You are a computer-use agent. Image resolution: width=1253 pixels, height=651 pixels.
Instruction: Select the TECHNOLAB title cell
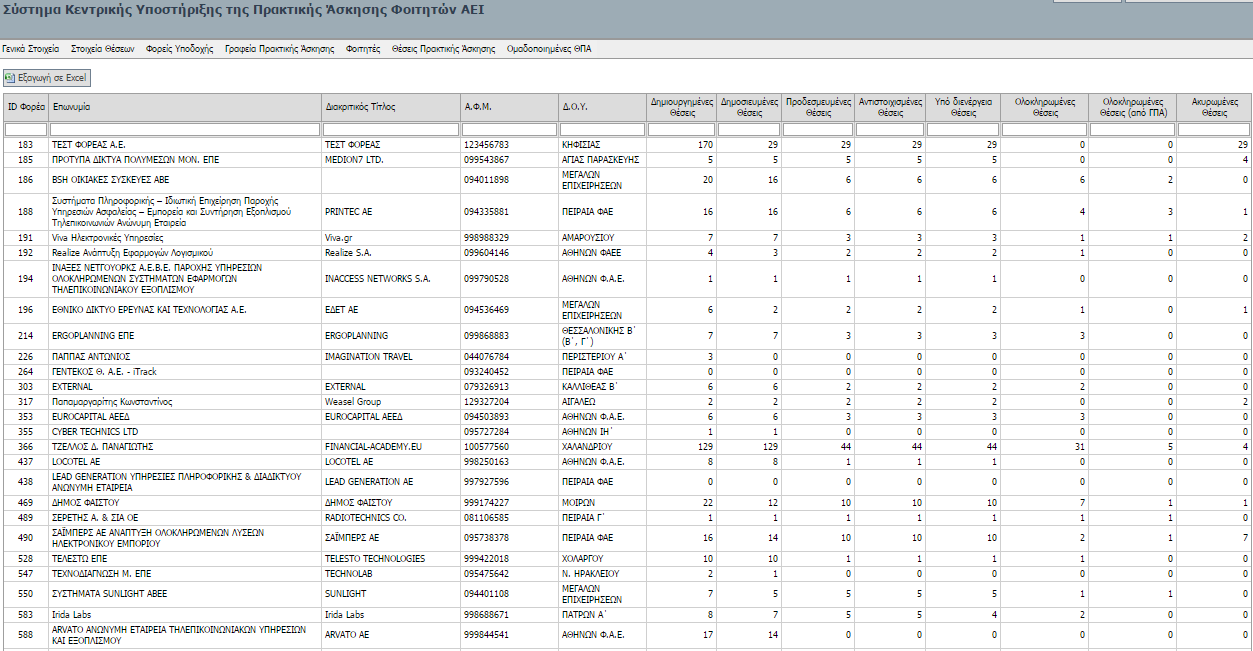point(391,573)
